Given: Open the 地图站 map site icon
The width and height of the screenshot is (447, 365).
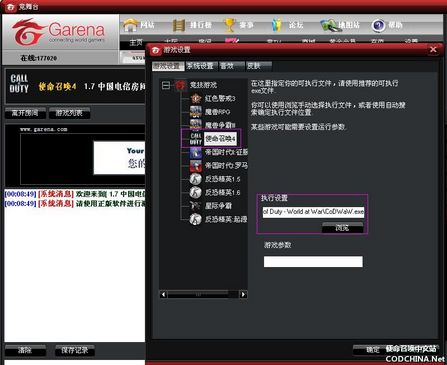Looking at the screenshot, I should click(329, 25).
